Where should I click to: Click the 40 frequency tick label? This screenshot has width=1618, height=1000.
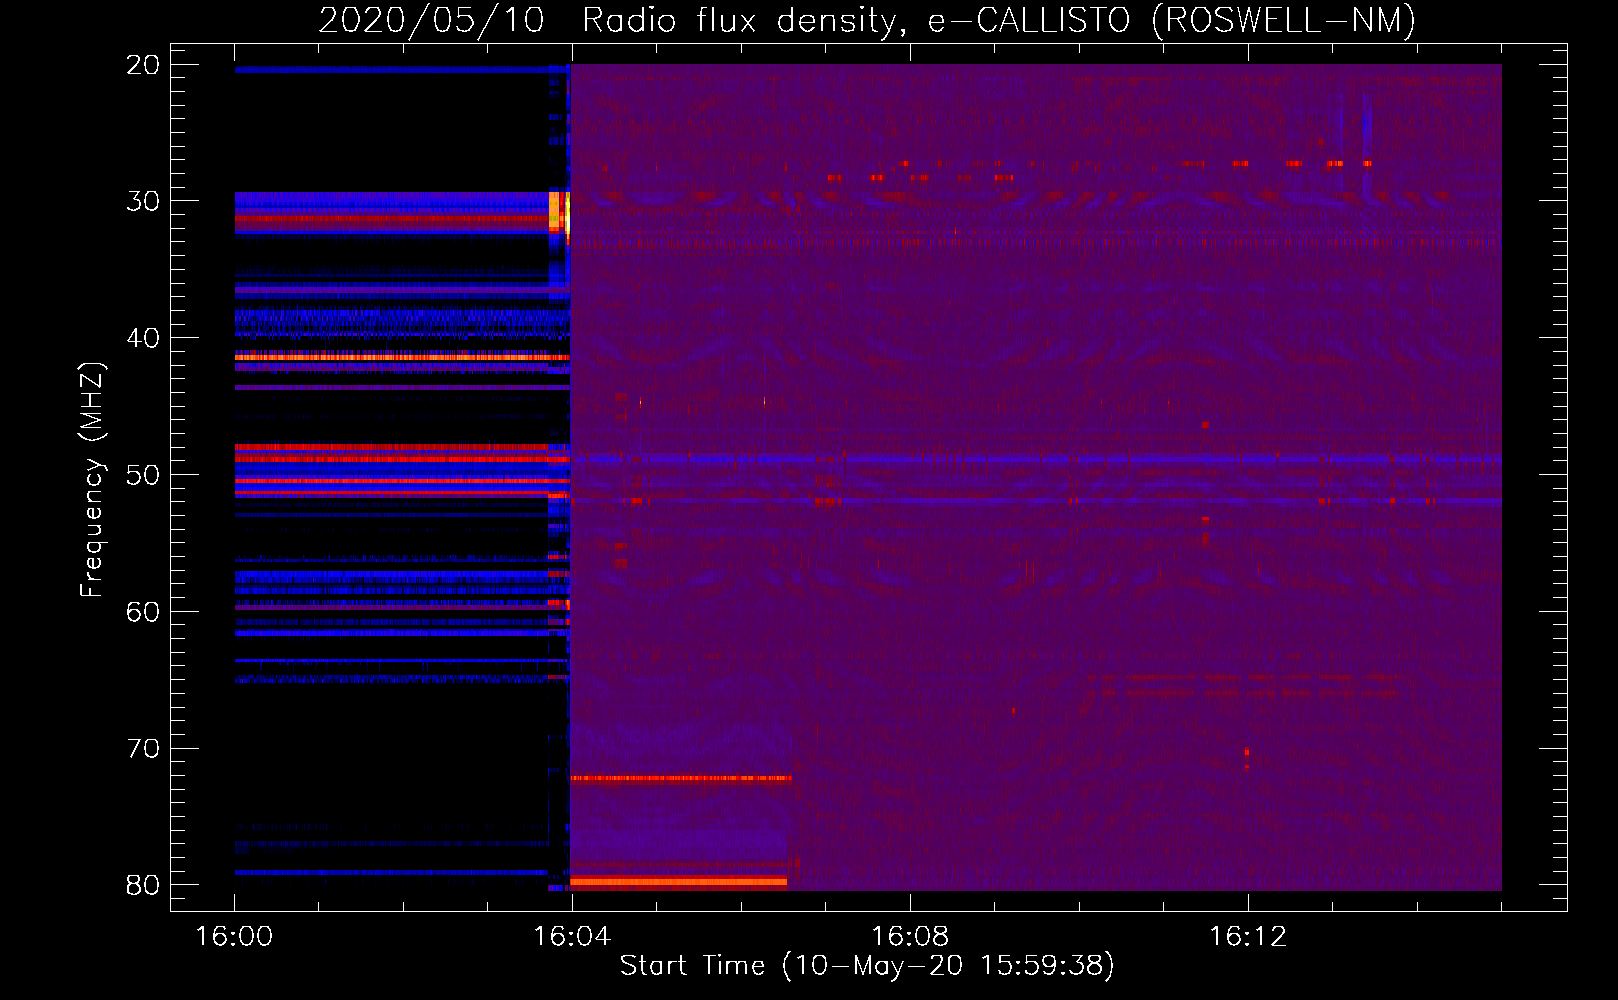pyautogui.click(x=143, y=338)
